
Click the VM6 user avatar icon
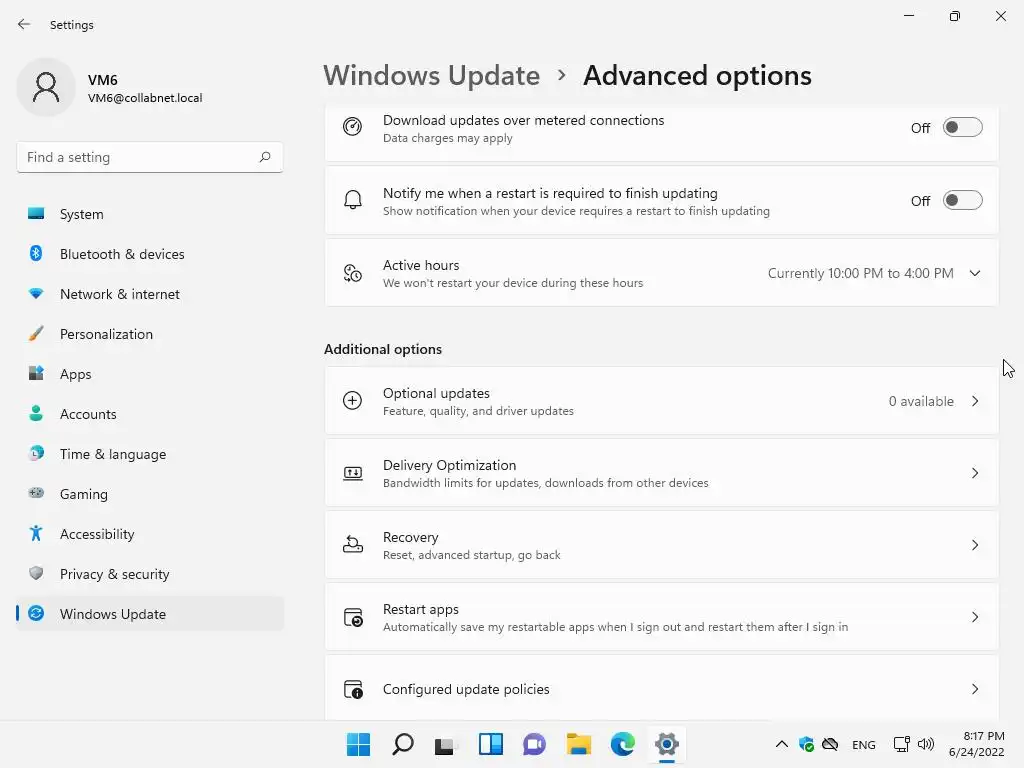tap(46, 87)
